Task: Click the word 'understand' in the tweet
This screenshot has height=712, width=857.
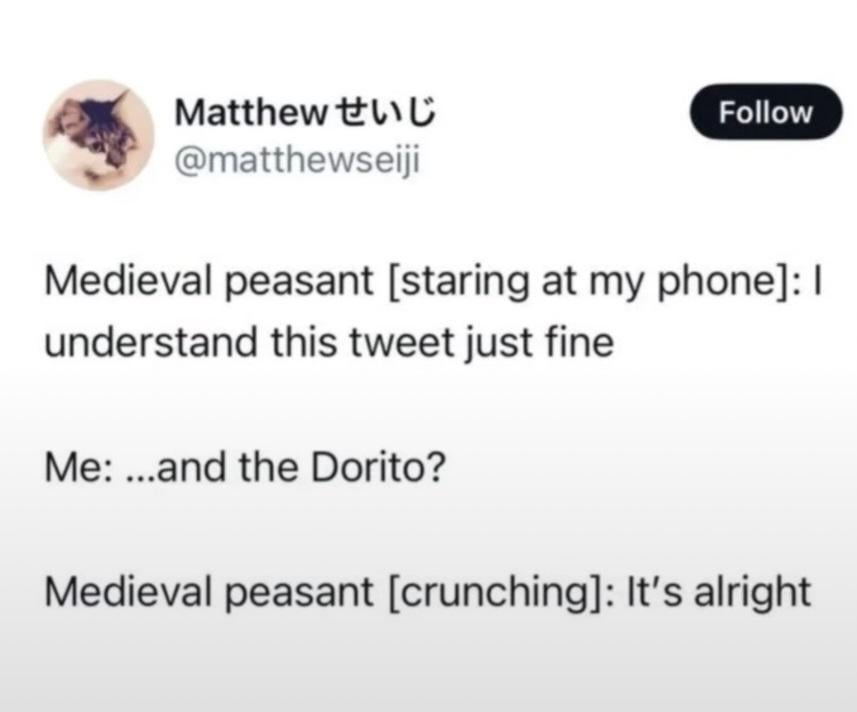Action: coord(151,343)
